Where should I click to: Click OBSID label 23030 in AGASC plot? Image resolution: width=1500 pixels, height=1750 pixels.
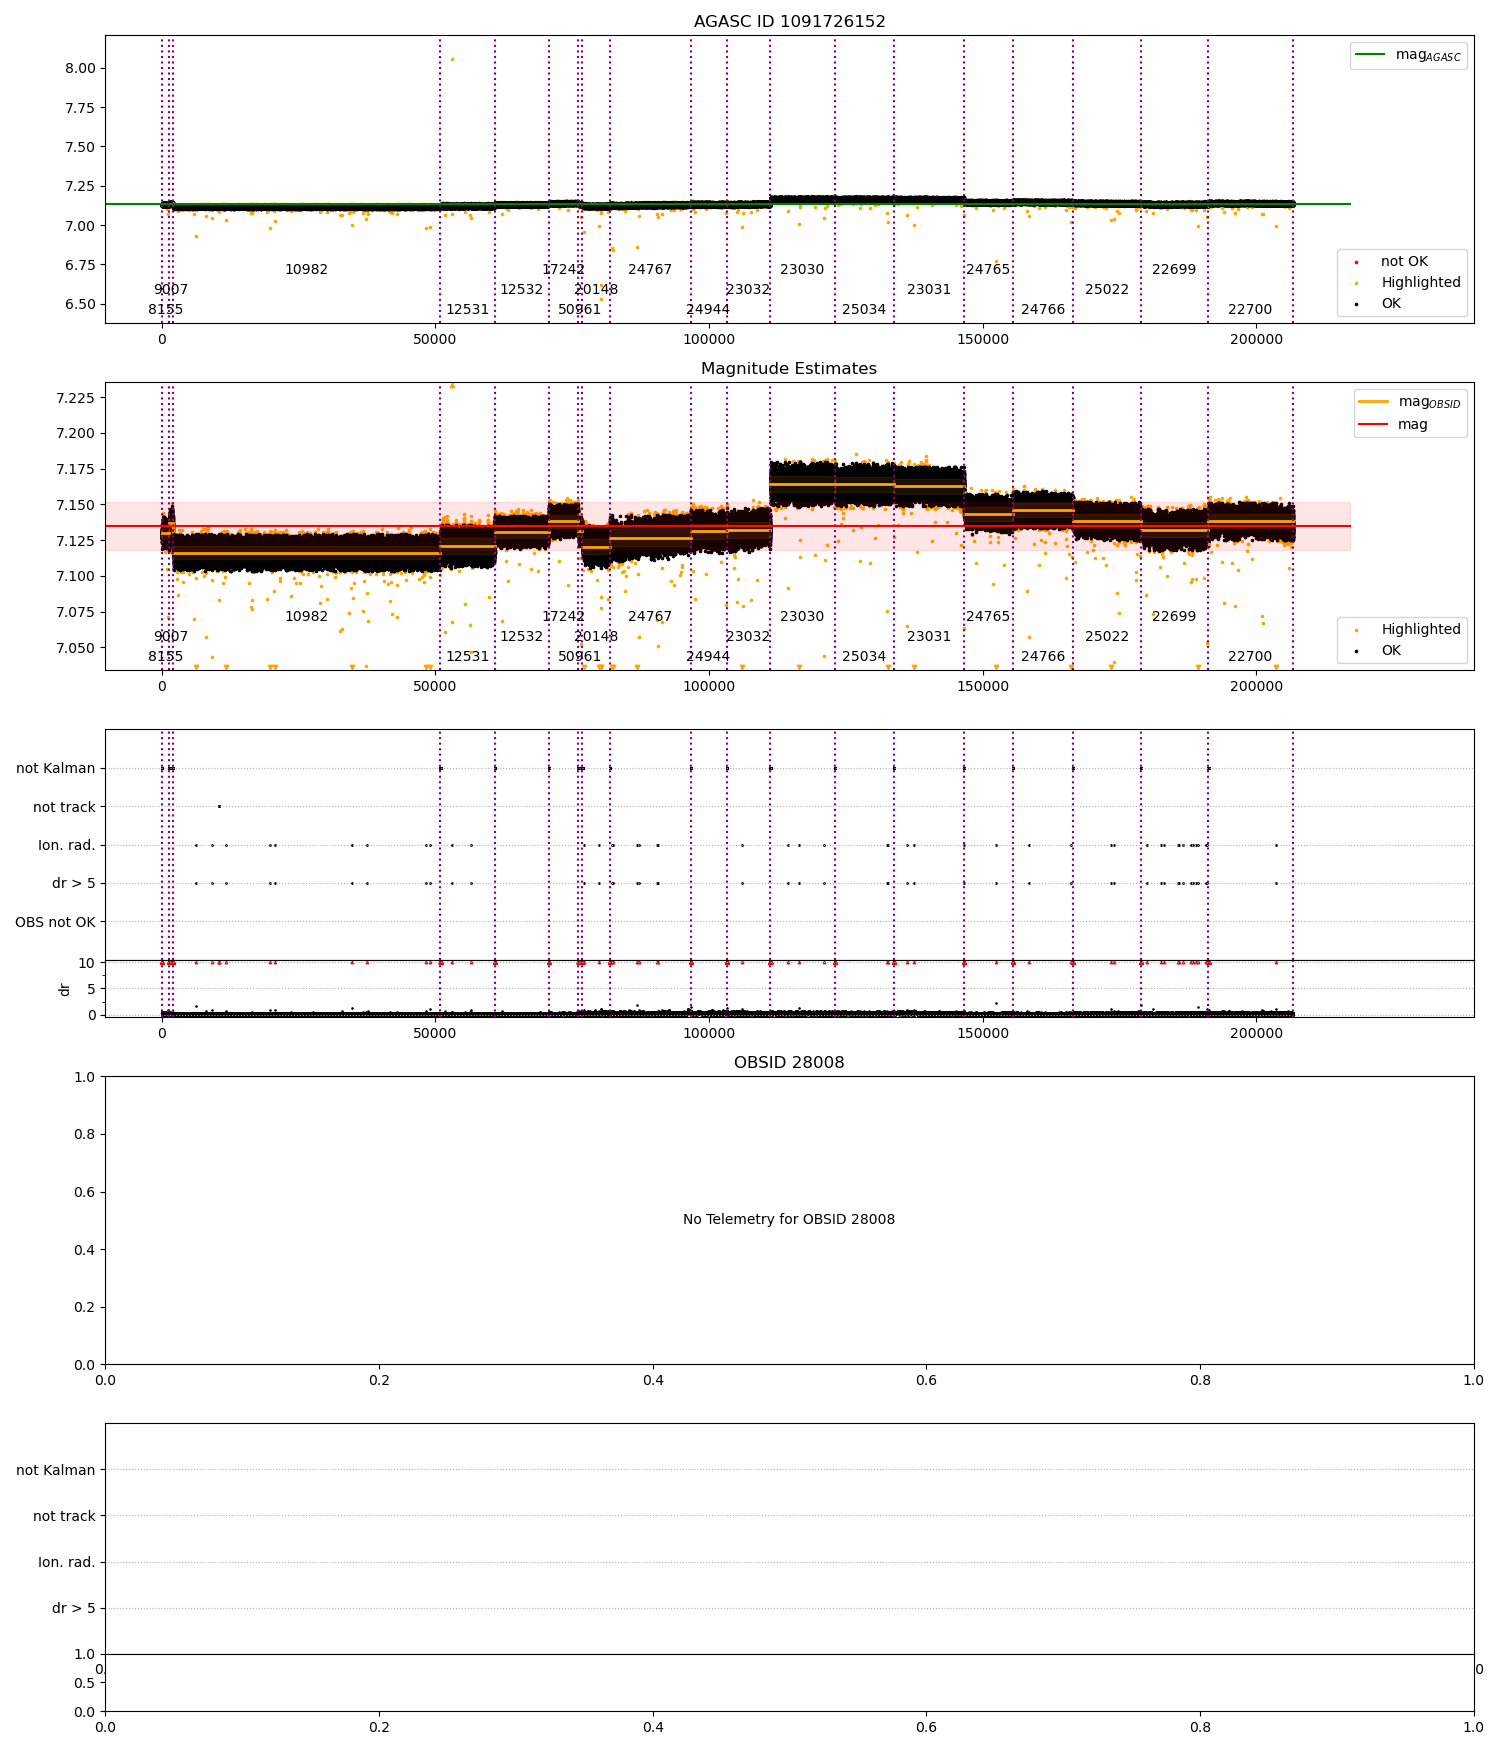click(802, 270)
